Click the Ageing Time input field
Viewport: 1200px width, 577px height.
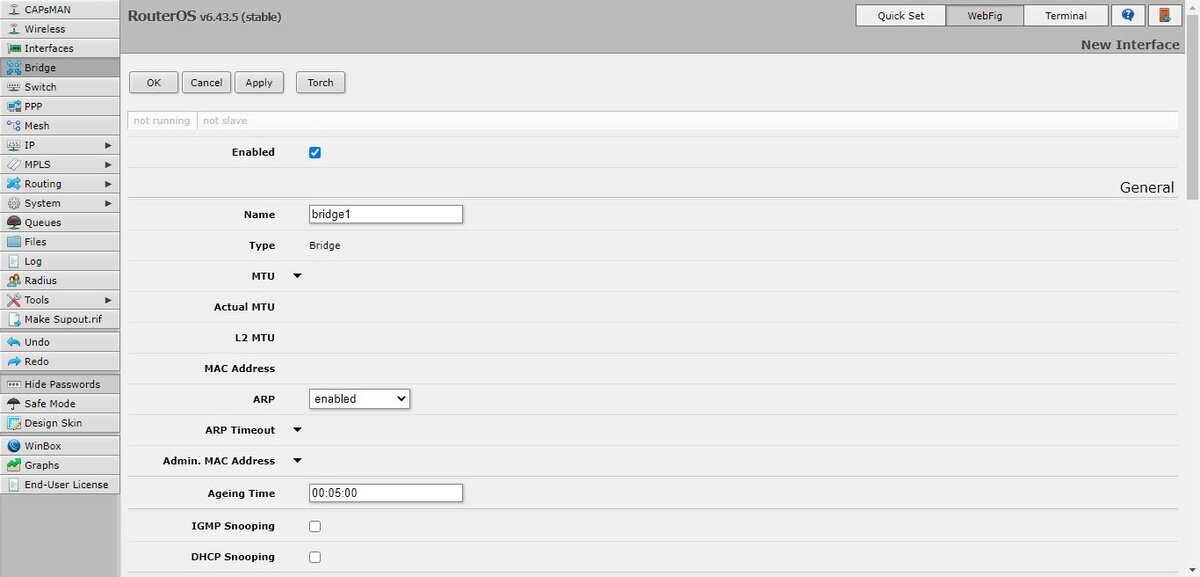point(386,493)
